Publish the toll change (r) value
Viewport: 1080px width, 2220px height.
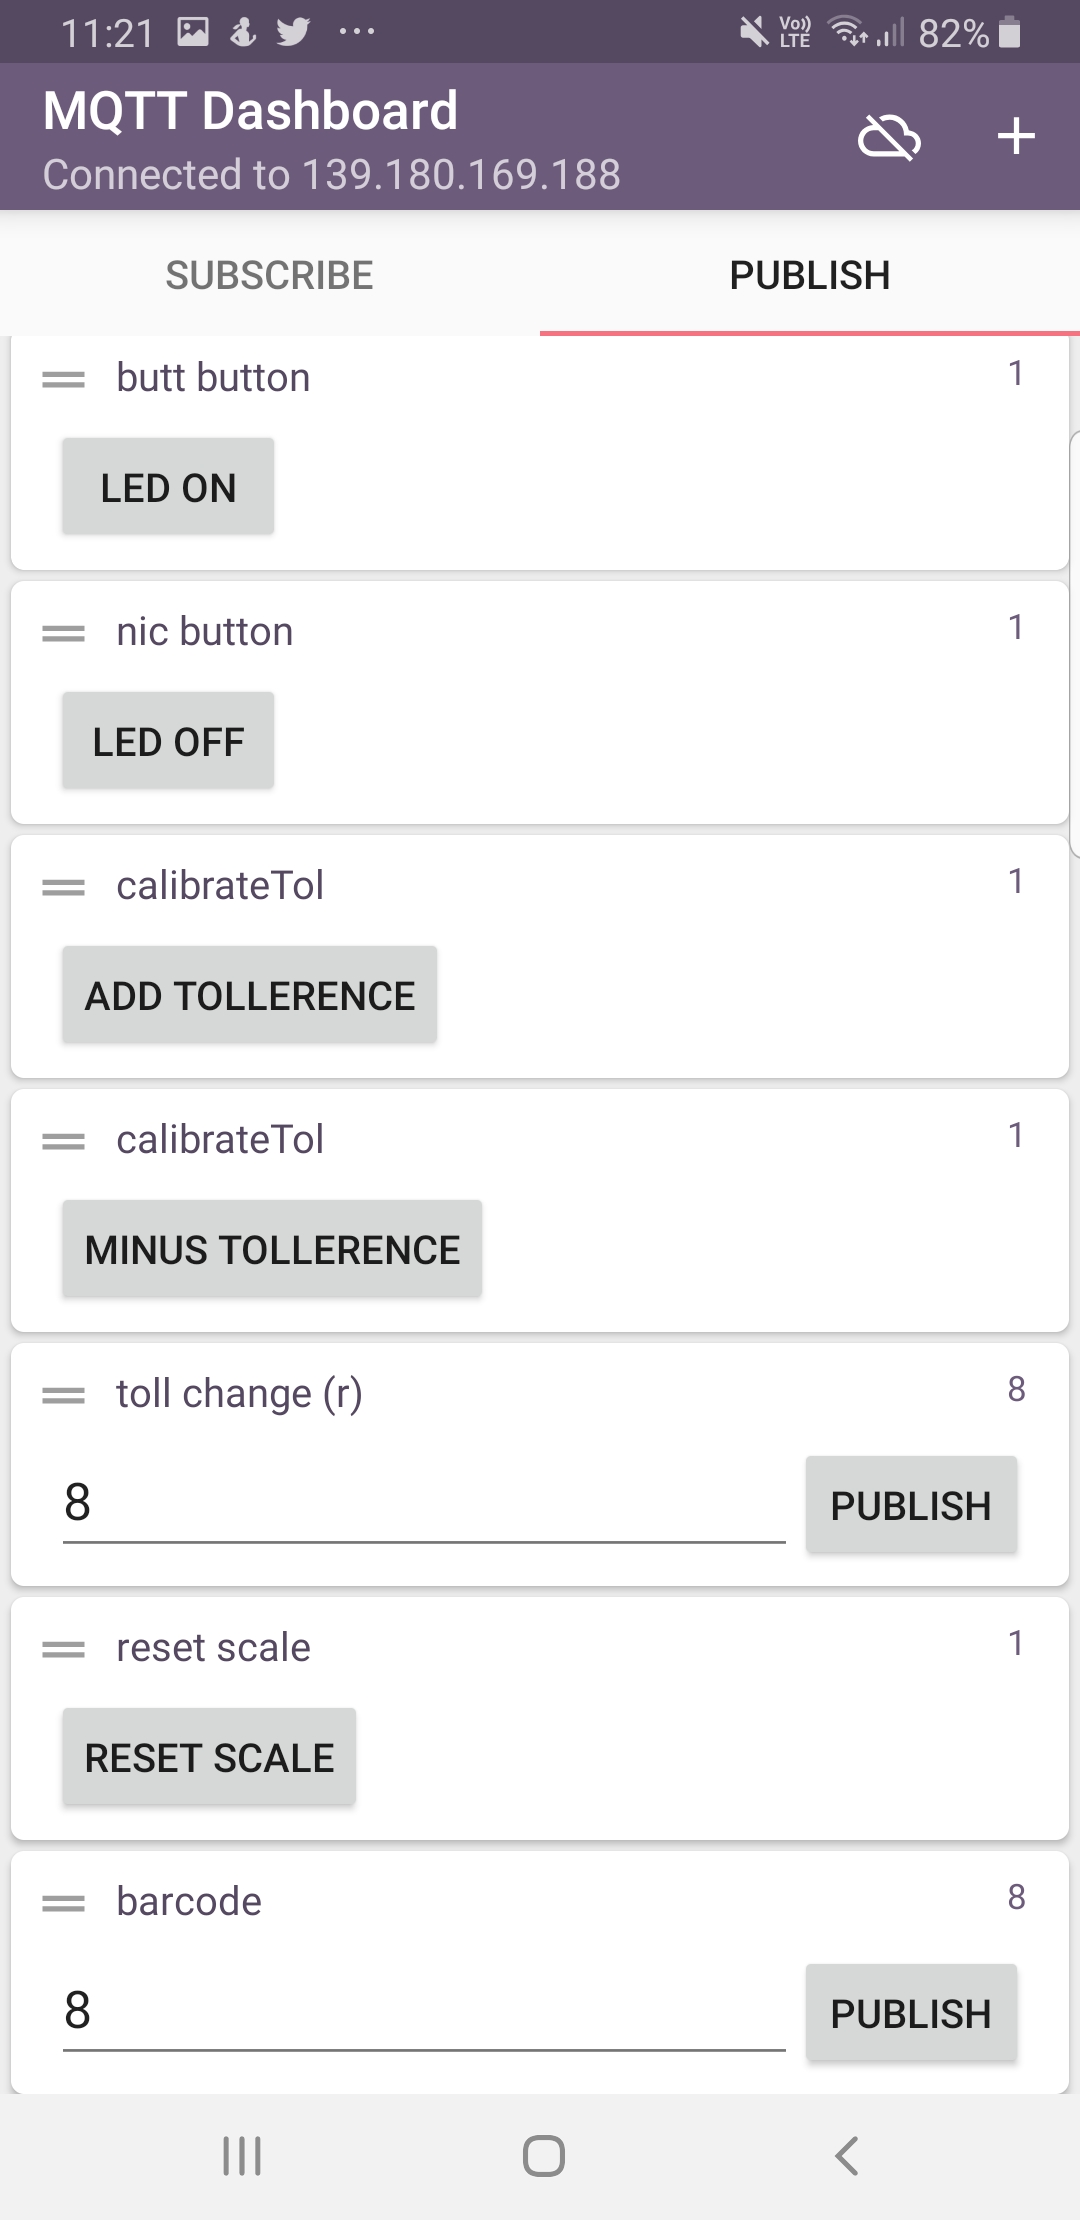(911, 1505)
